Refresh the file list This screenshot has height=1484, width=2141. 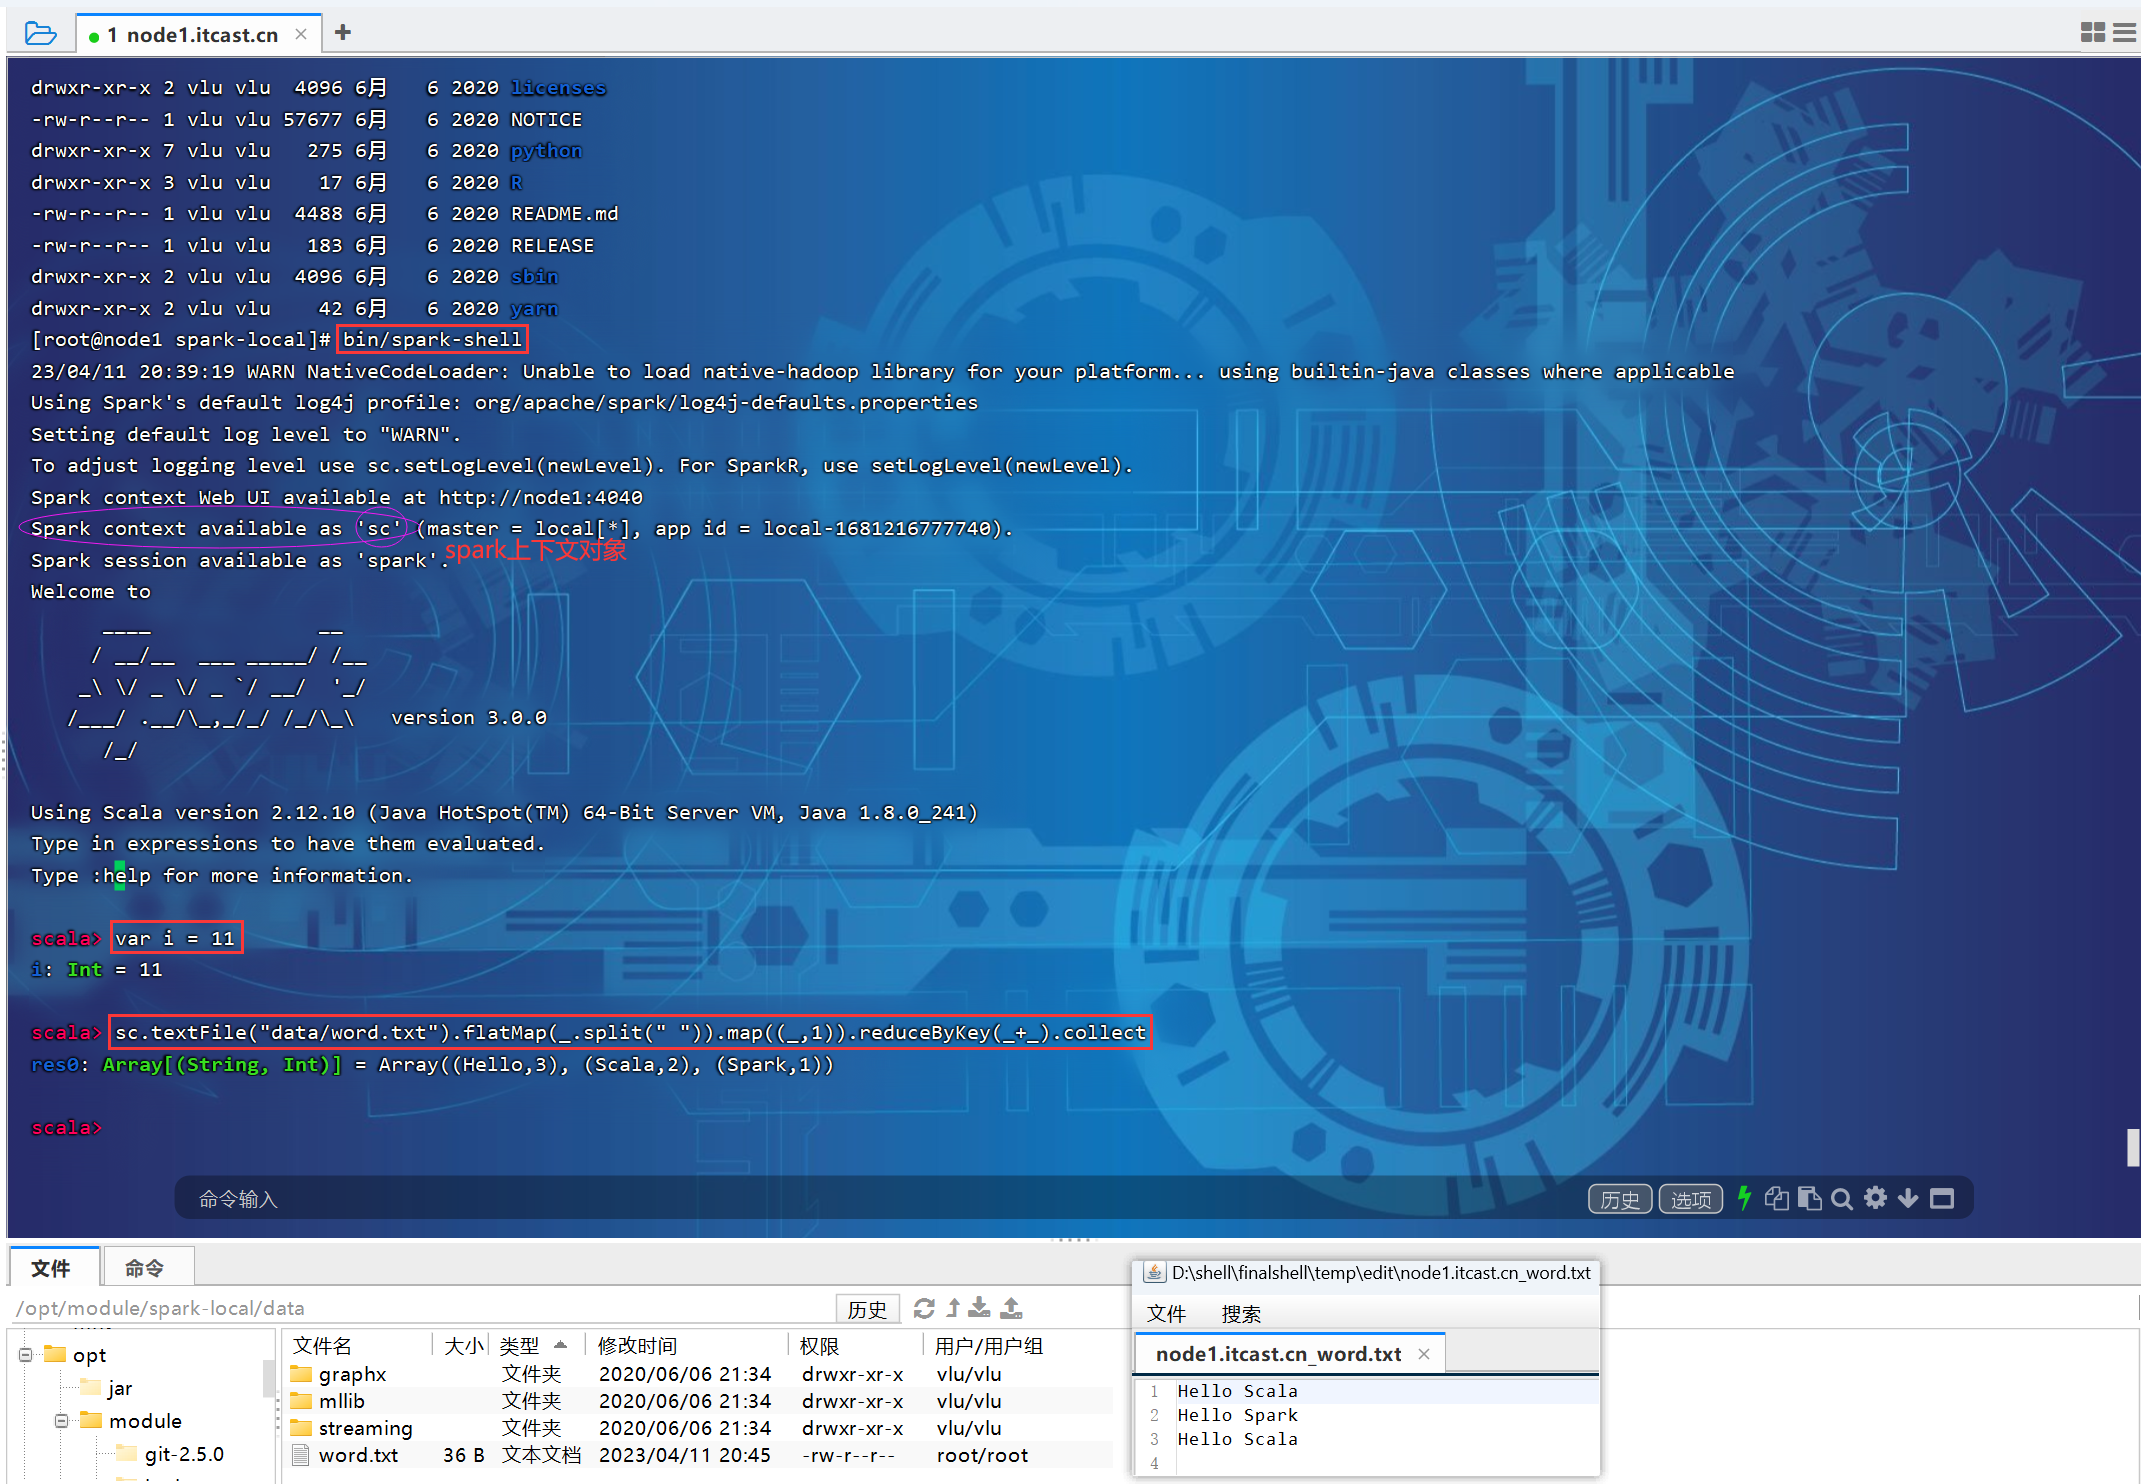click(x=924, y=1308)
